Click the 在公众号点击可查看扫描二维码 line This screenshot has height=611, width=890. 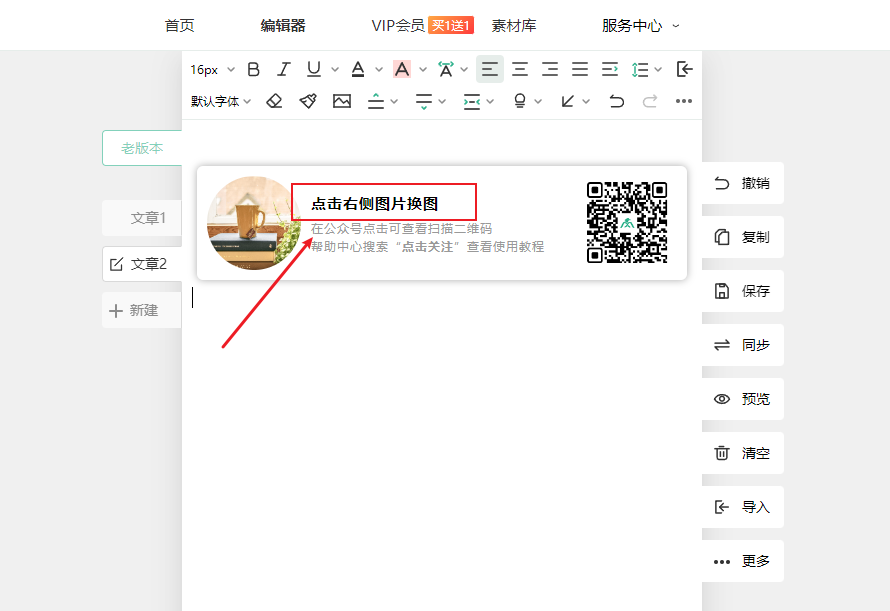point(401,228)
